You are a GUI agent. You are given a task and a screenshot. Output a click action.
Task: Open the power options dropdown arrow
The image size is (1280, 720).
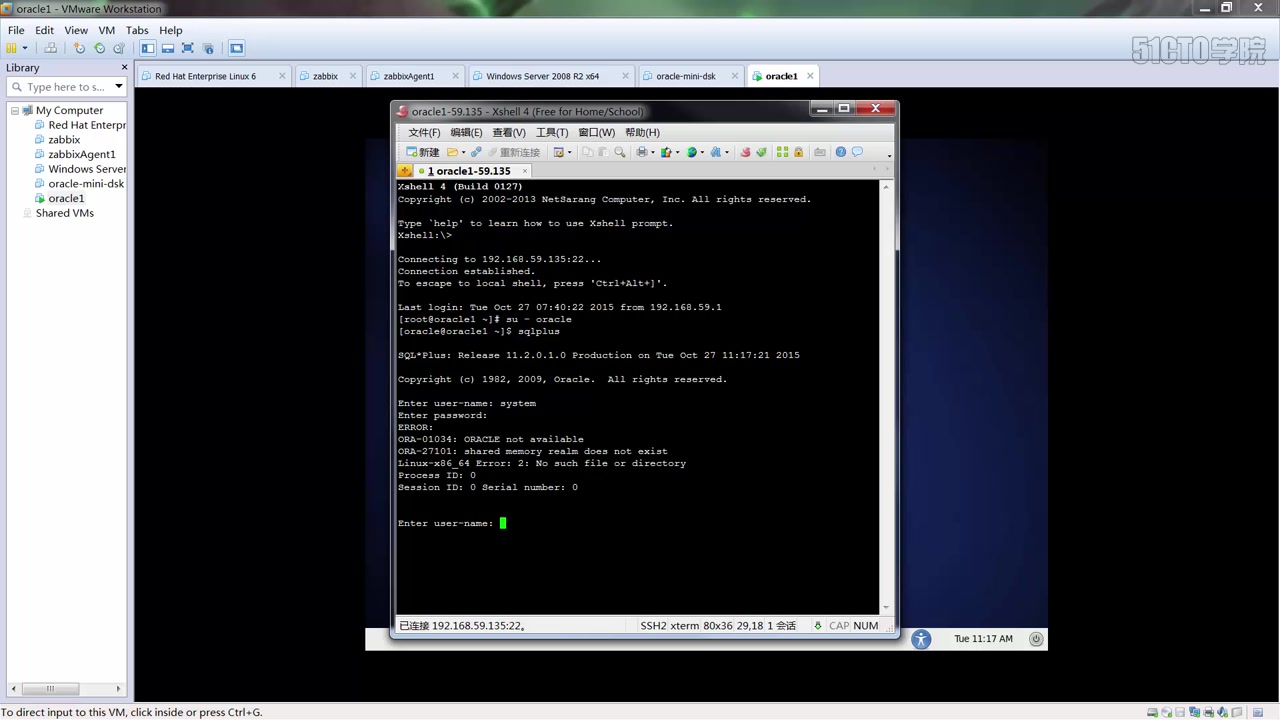click(x=25, y=48)
